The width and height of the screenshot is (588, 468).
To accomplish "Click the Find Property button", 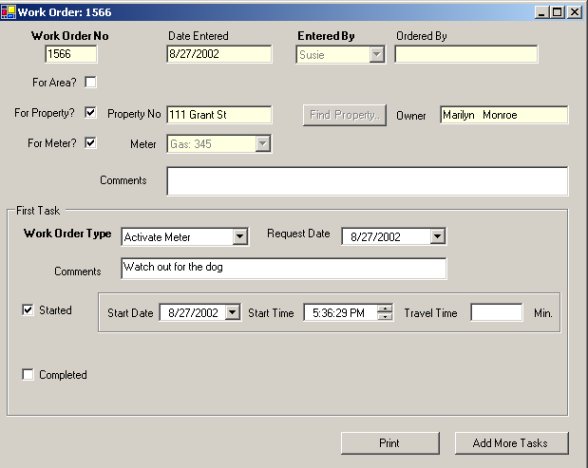I will pyautogui.click(x=345, y=115).
